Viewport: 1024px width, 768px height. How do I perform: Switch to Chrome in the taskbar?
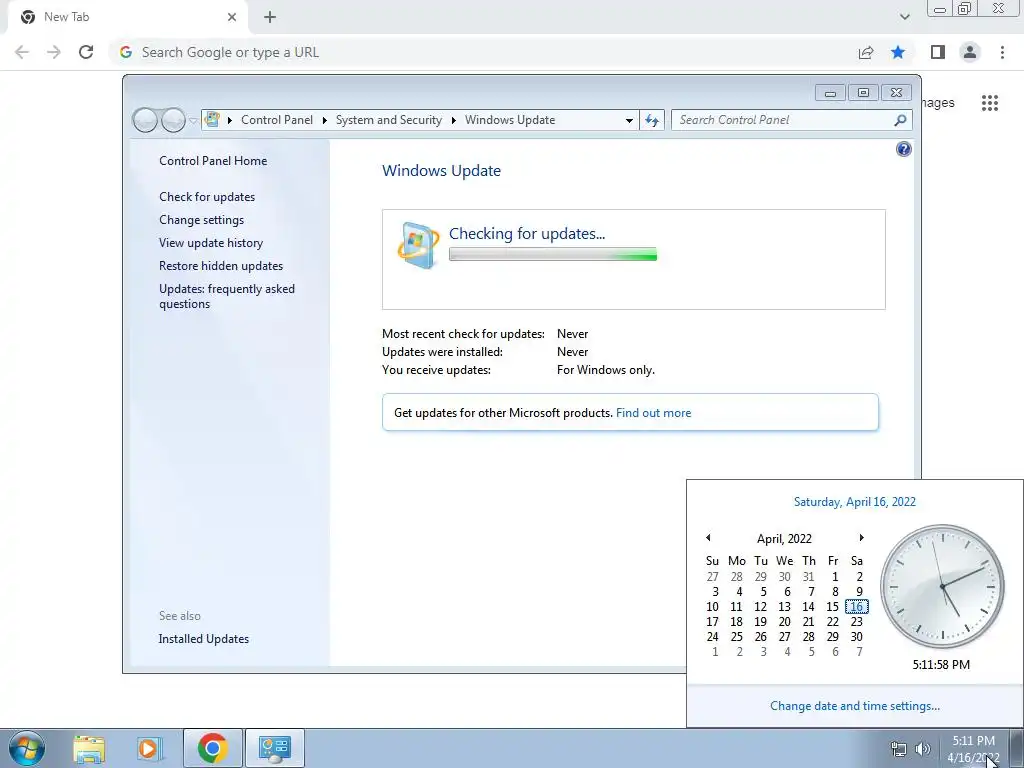pos(212,748)
